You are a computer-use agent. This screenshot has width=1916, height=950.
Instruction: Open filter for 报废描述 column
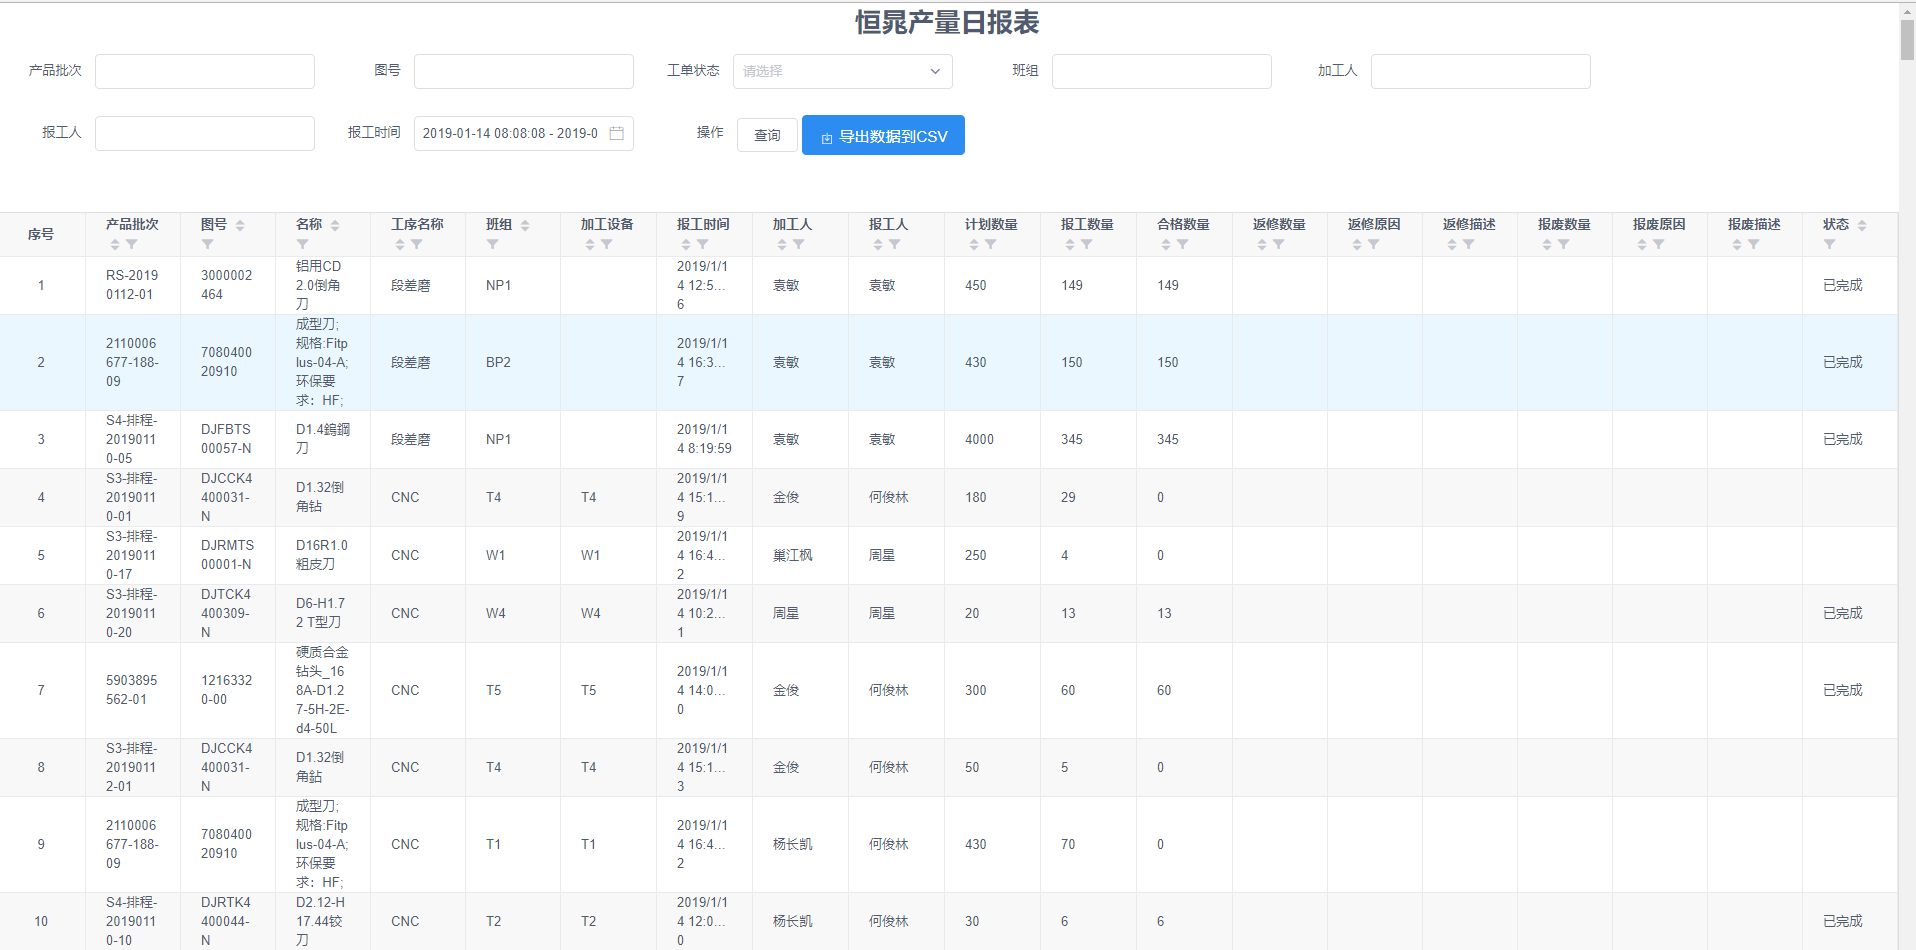[x=1753, y=244]
